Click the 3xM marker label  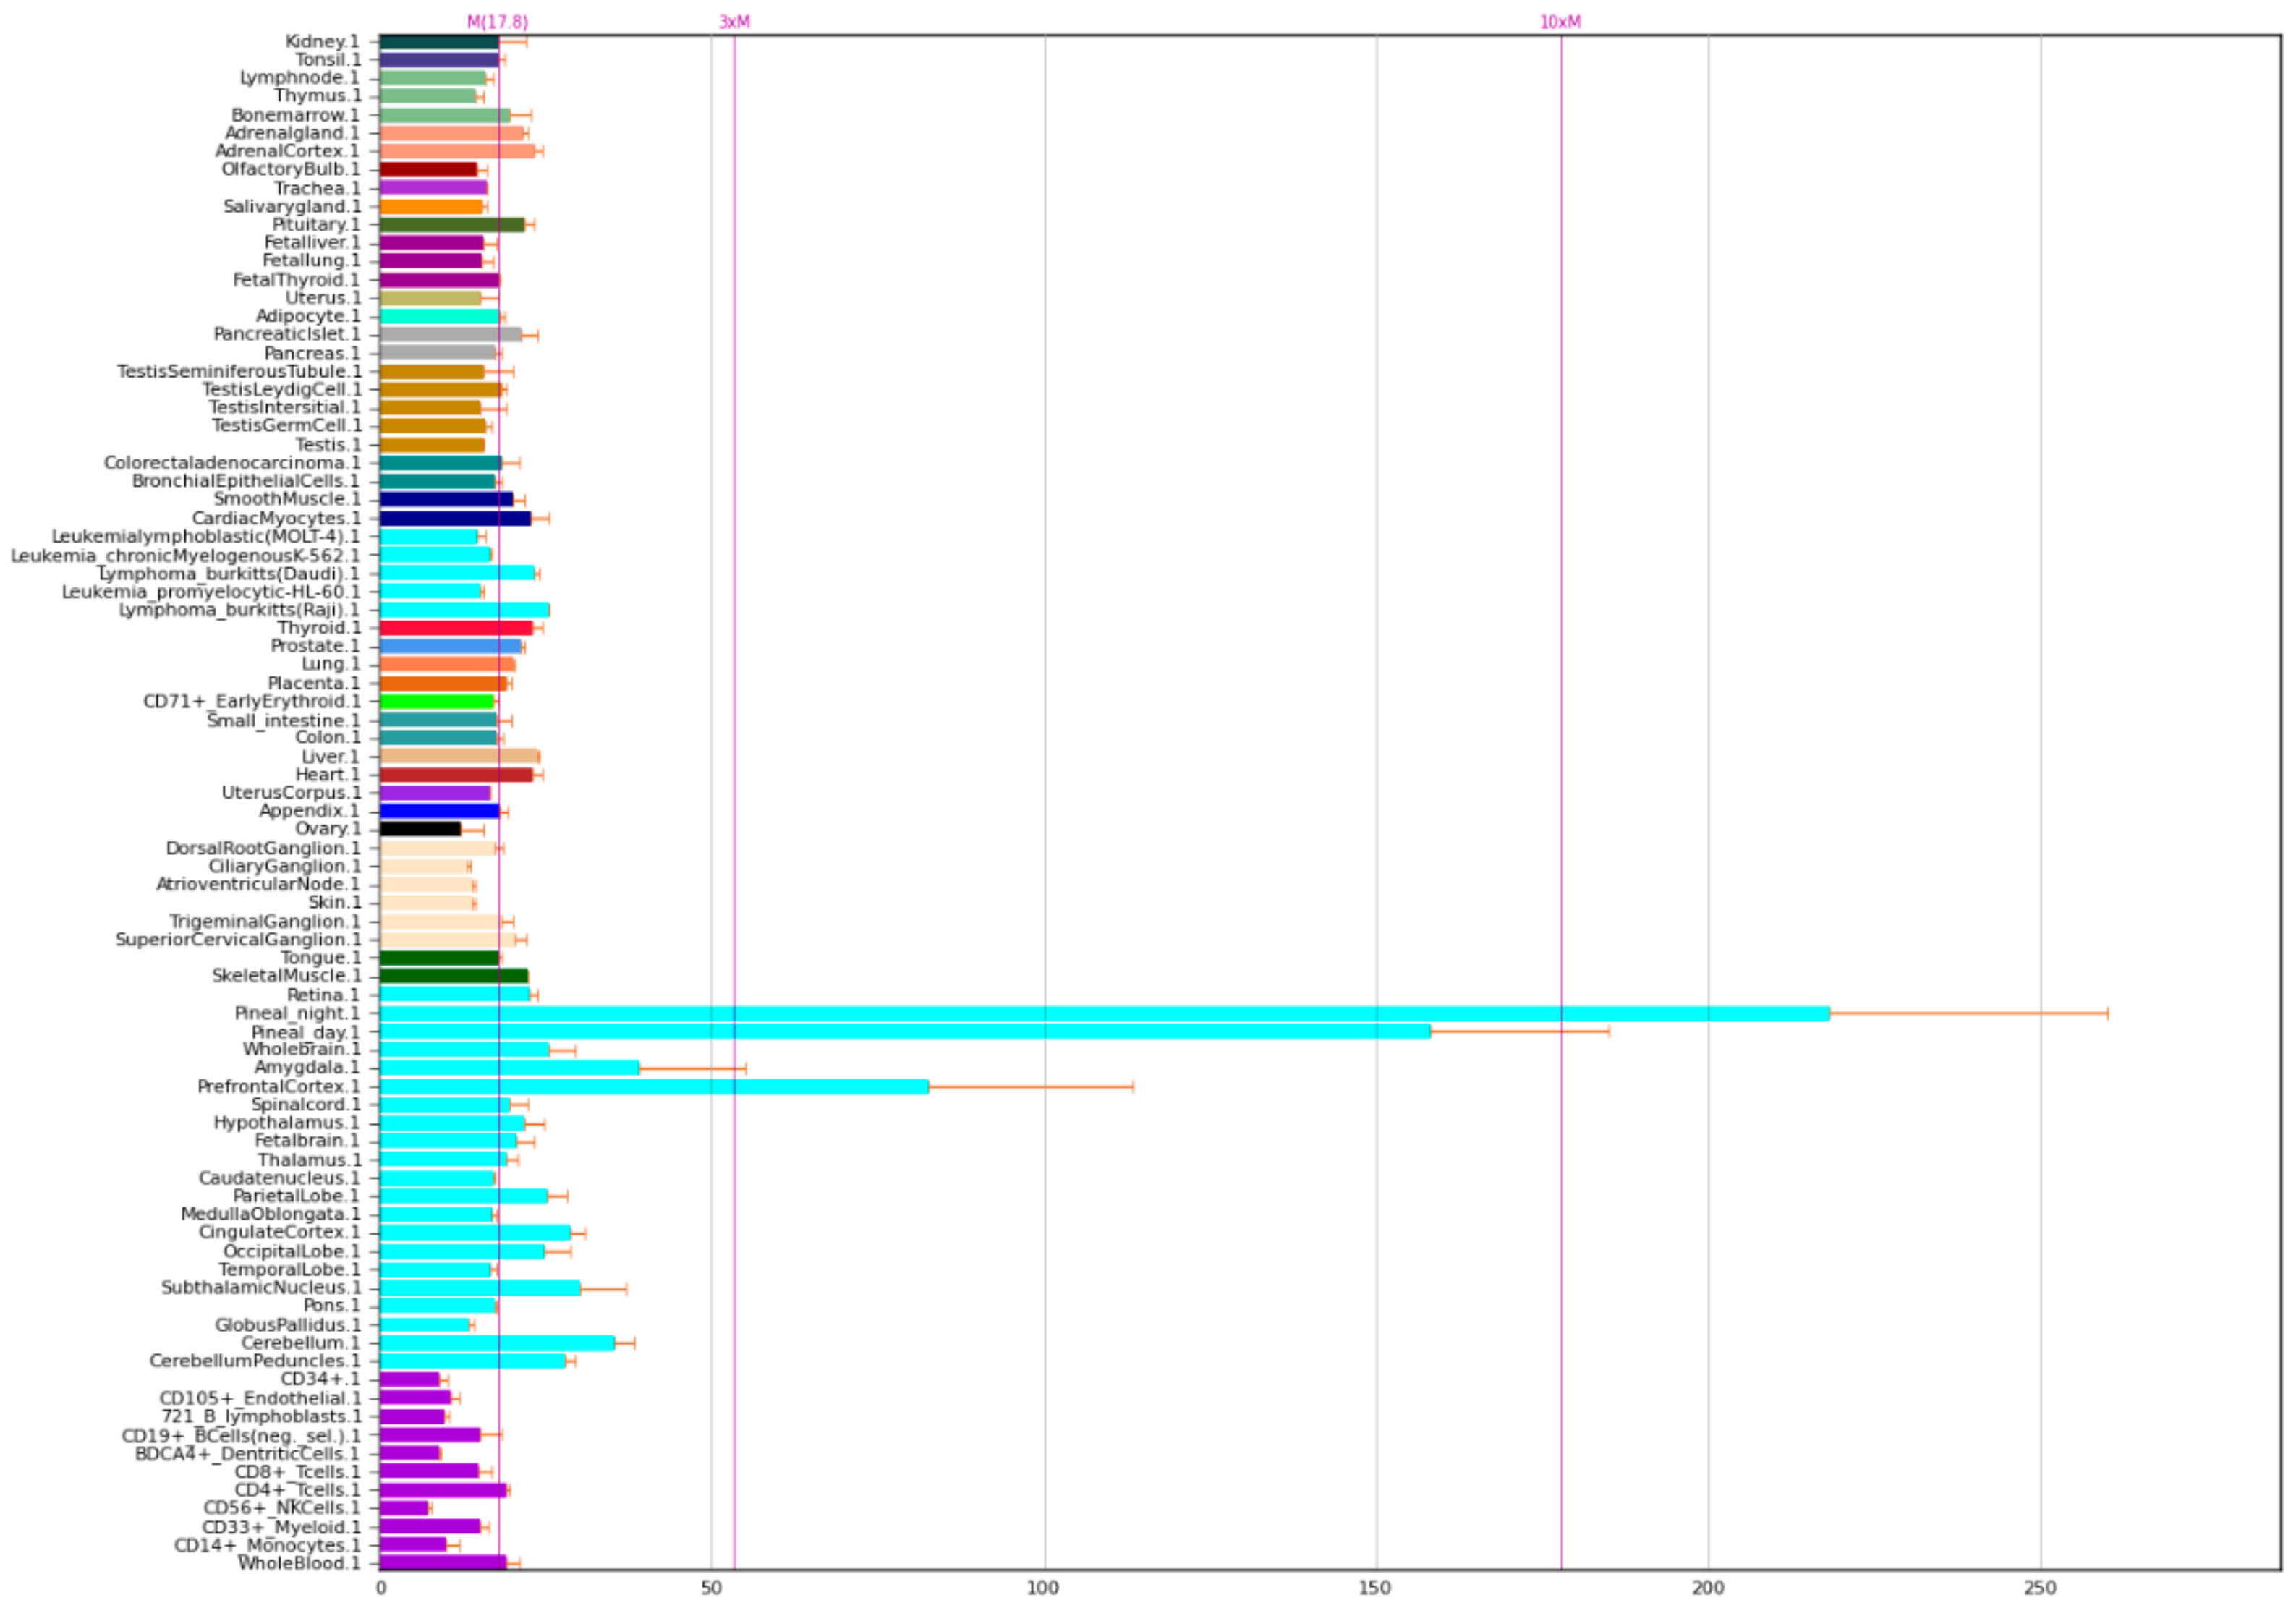[x=734, y=22]
